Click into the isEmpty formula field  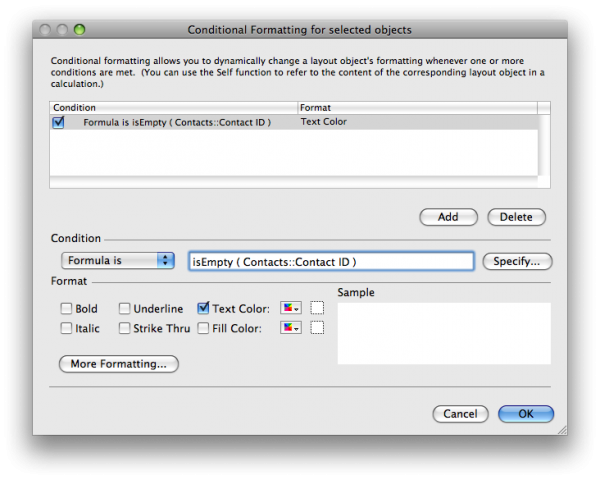pos(331,261)
